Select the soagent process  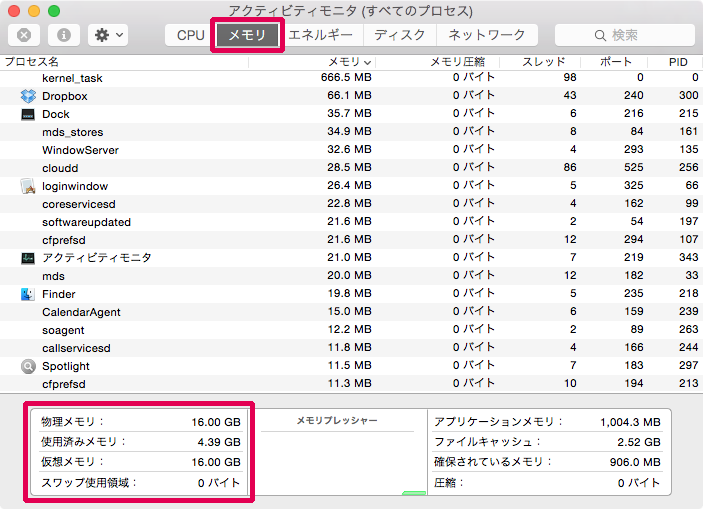(x=63, y=330)
